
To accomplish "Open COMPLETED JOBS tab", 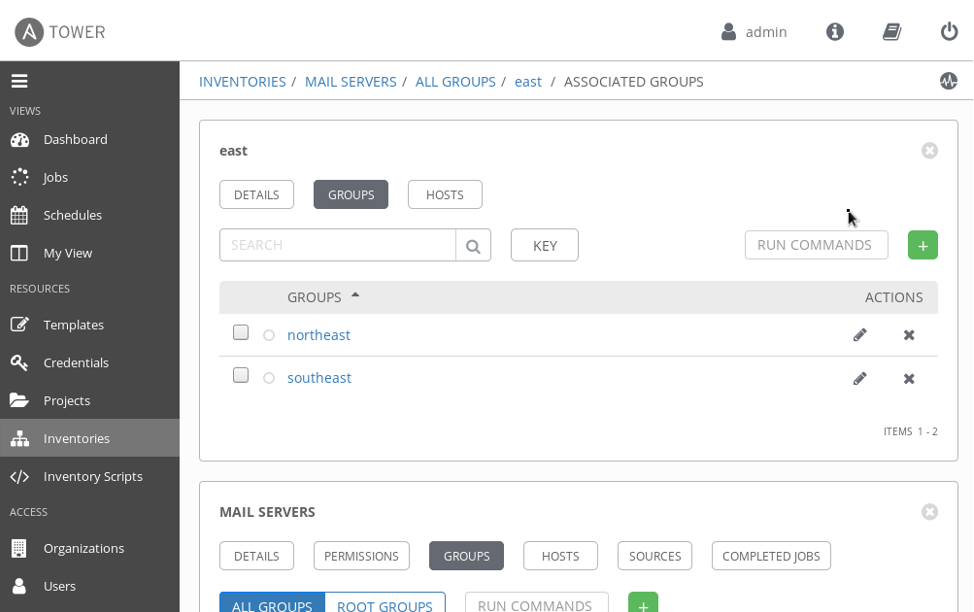I will 771,556.
